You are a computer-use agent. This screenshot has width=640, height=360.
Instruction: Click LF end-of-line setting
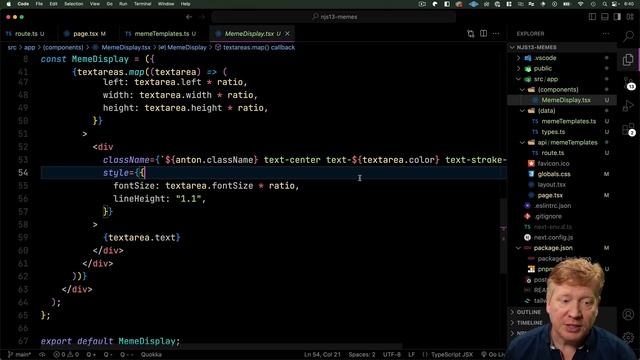pyautogui.click(x=411, y=355)
